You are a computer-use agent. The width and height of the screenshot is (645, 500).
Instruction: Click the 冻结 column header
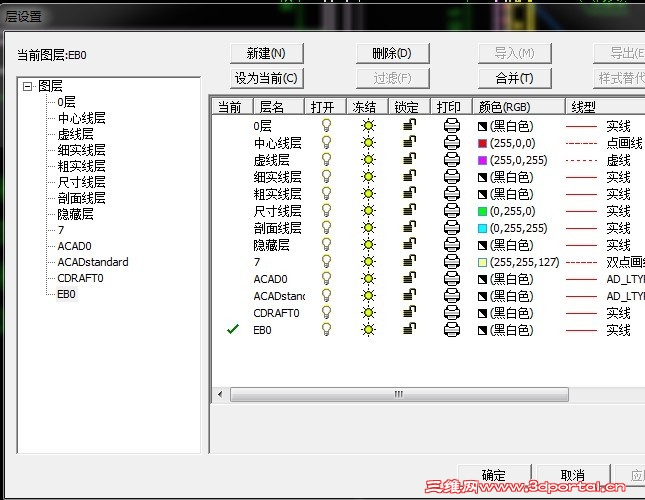click(367, 107)
